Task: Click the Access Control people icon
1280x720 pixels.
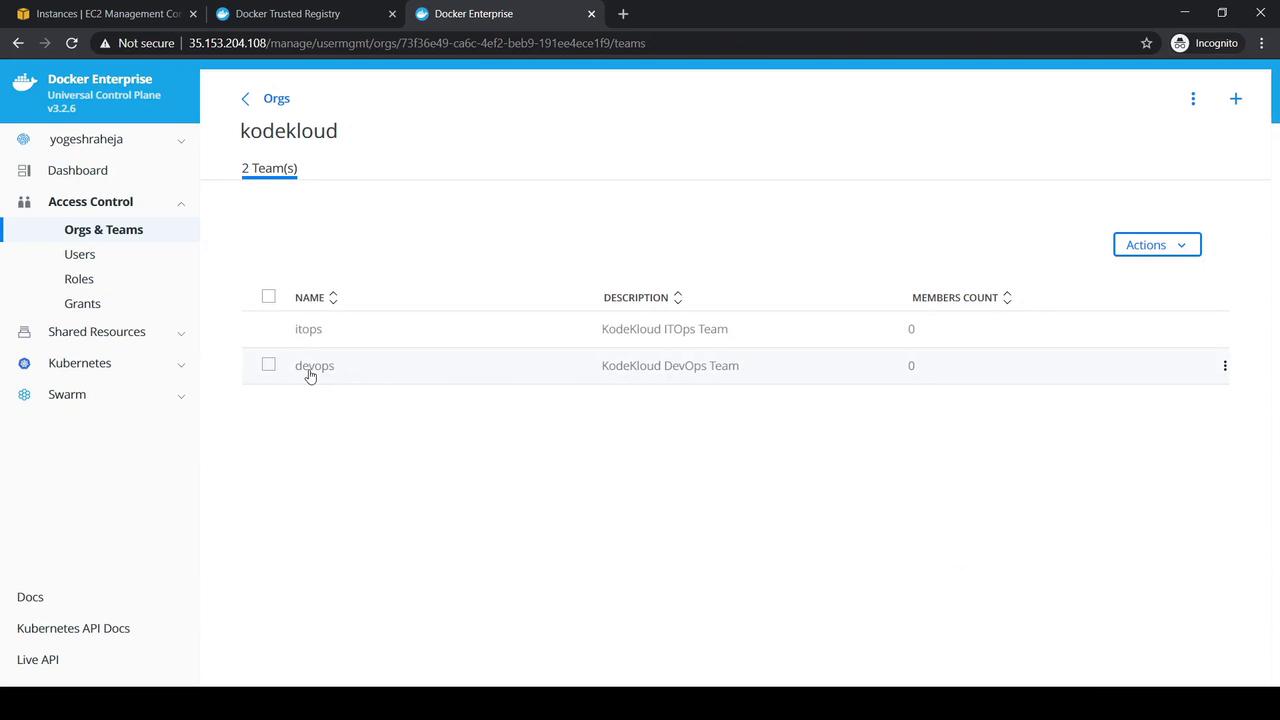Action: point(24,202)
